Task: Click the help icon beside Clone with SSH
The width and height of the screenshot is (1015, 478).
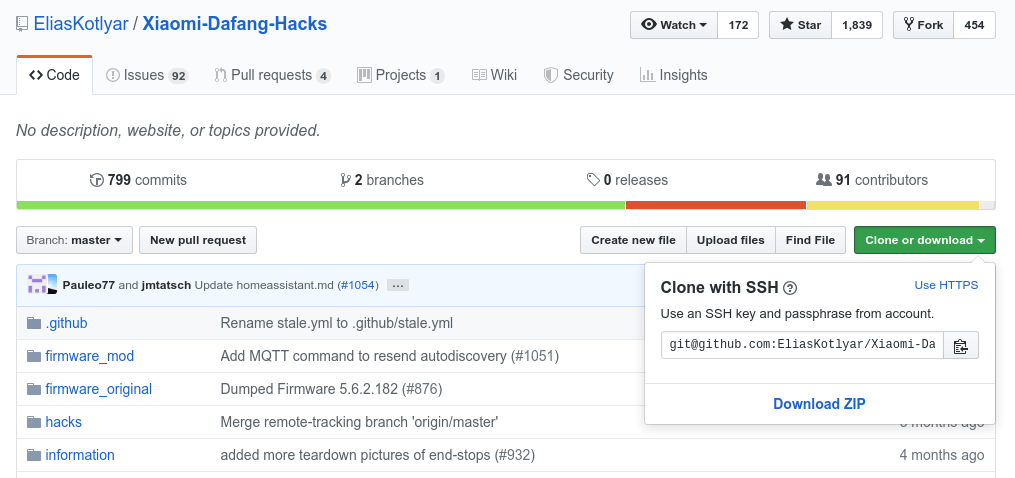Action: [790, 288]
